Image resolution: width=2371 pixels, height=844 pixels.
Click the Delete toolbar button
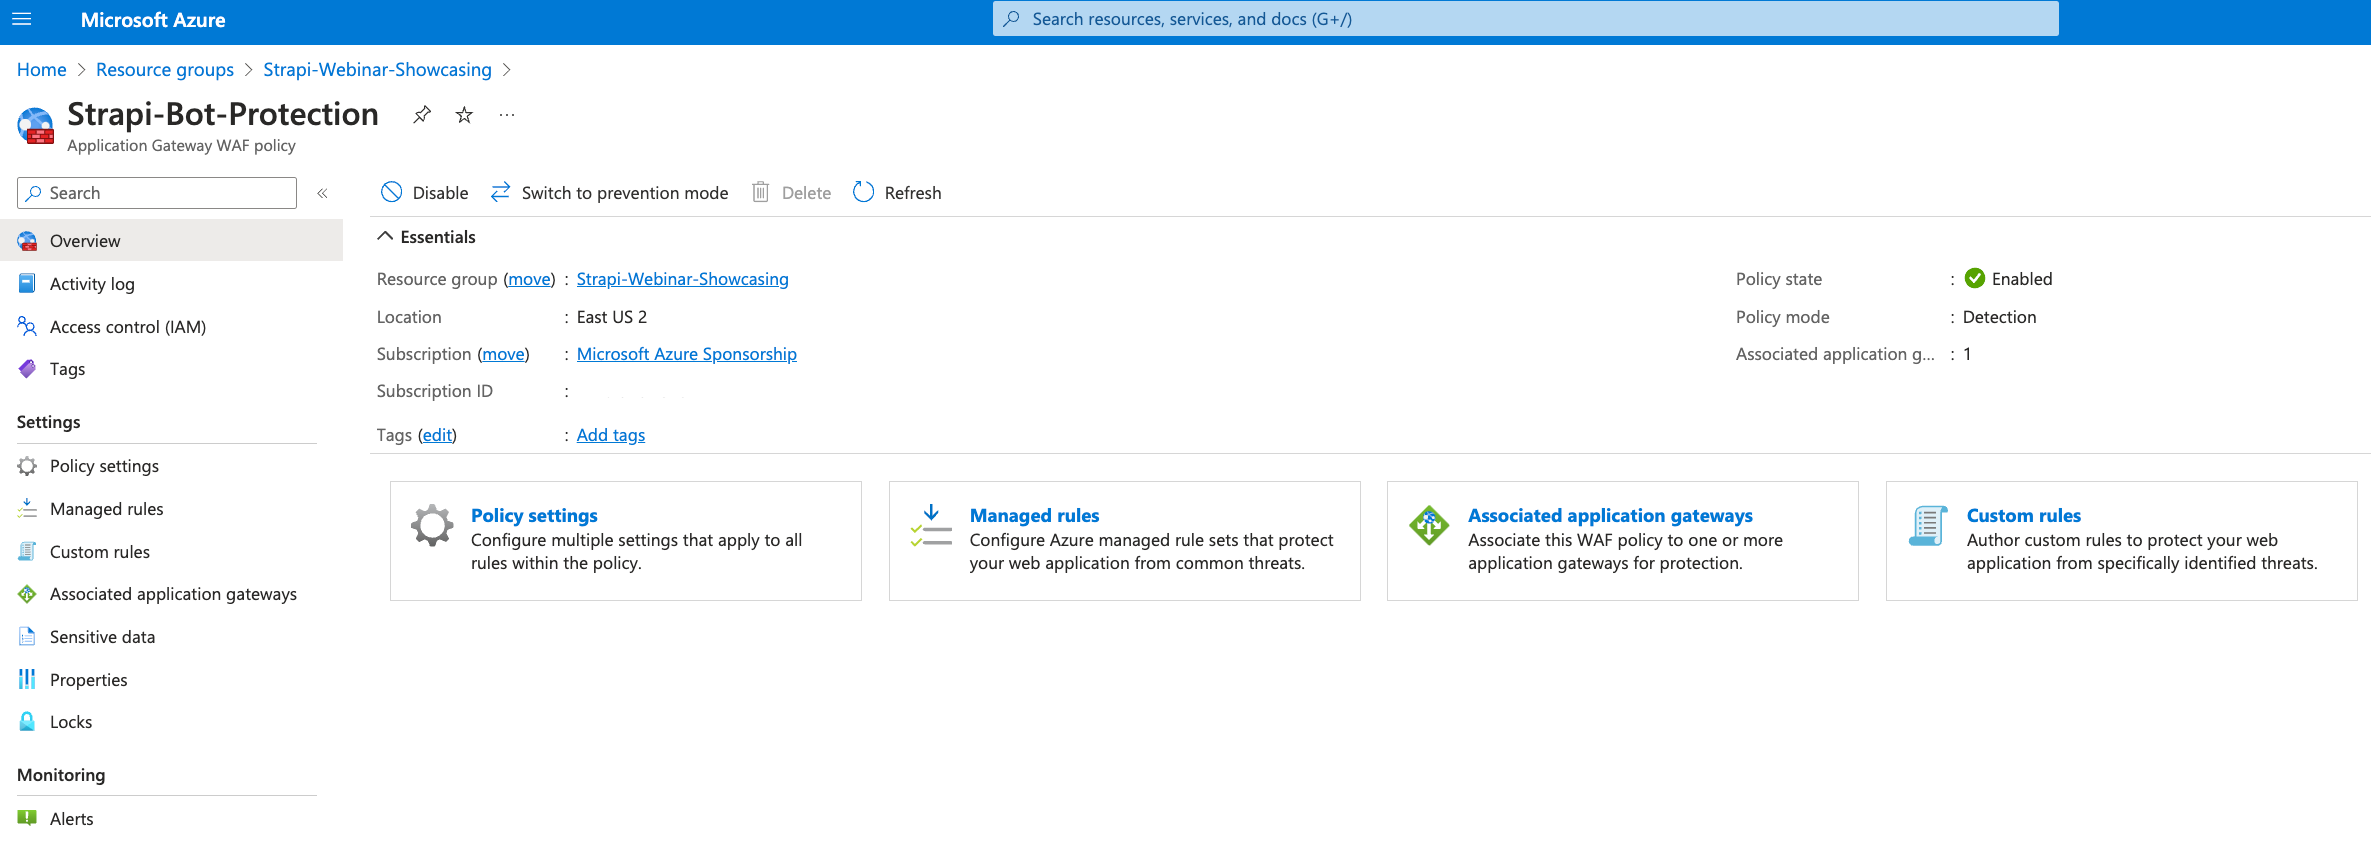(x=791, y=193)
